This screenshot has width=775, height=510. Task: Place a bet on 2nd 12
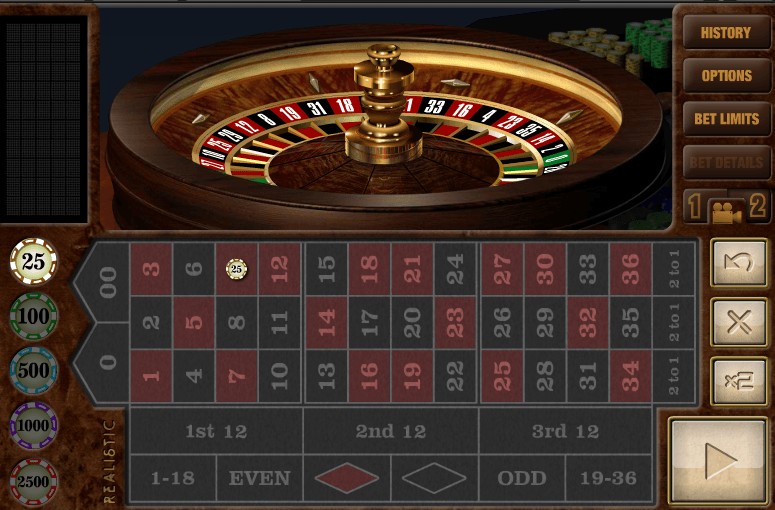[390, 431]
